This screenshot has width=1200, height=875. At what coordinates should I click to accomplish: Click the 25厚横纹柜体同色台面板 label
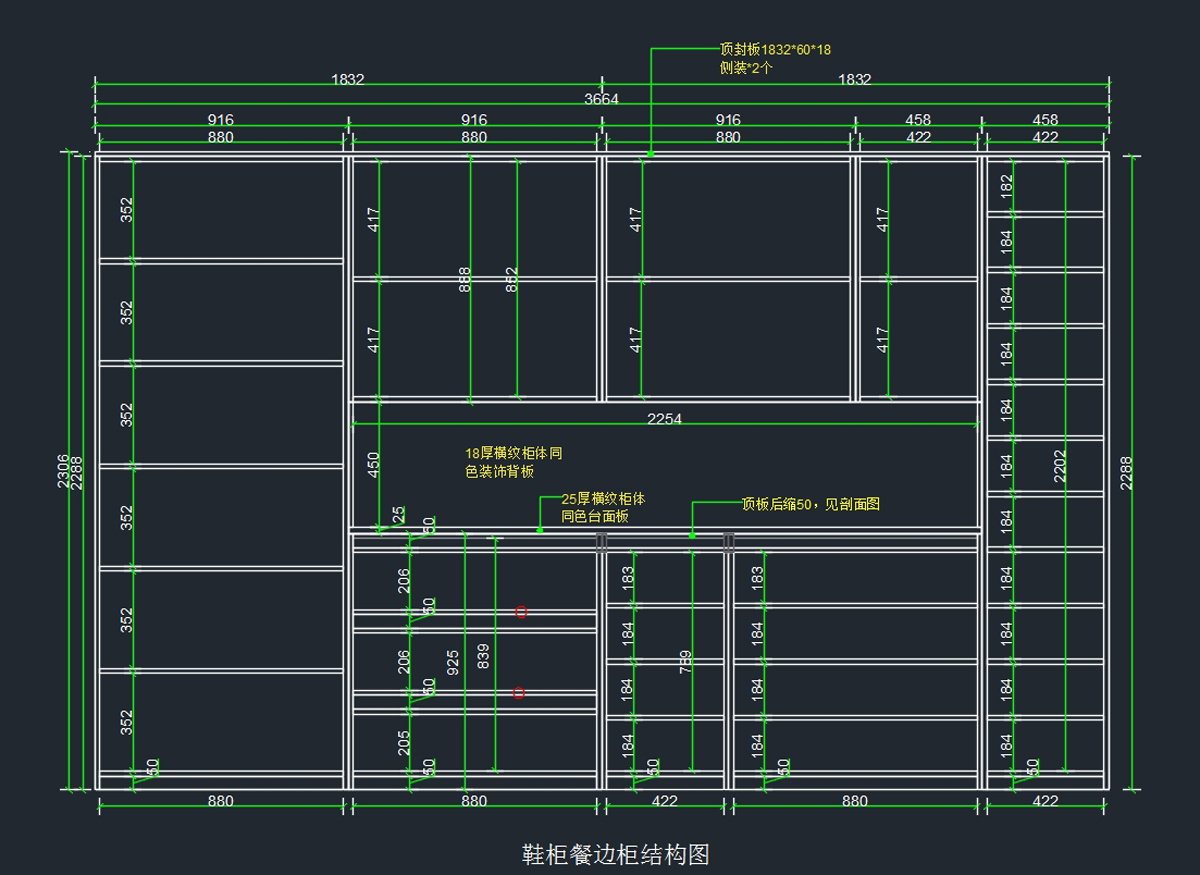click(603, 507)
